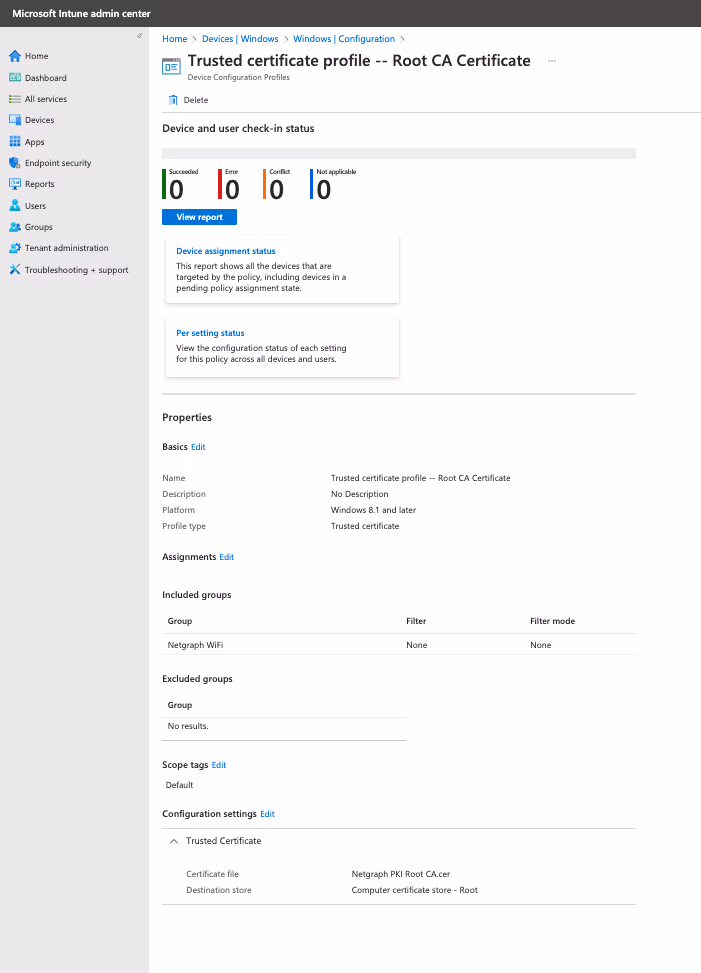Edit the Configuration settings

click(x=267, y=814)
